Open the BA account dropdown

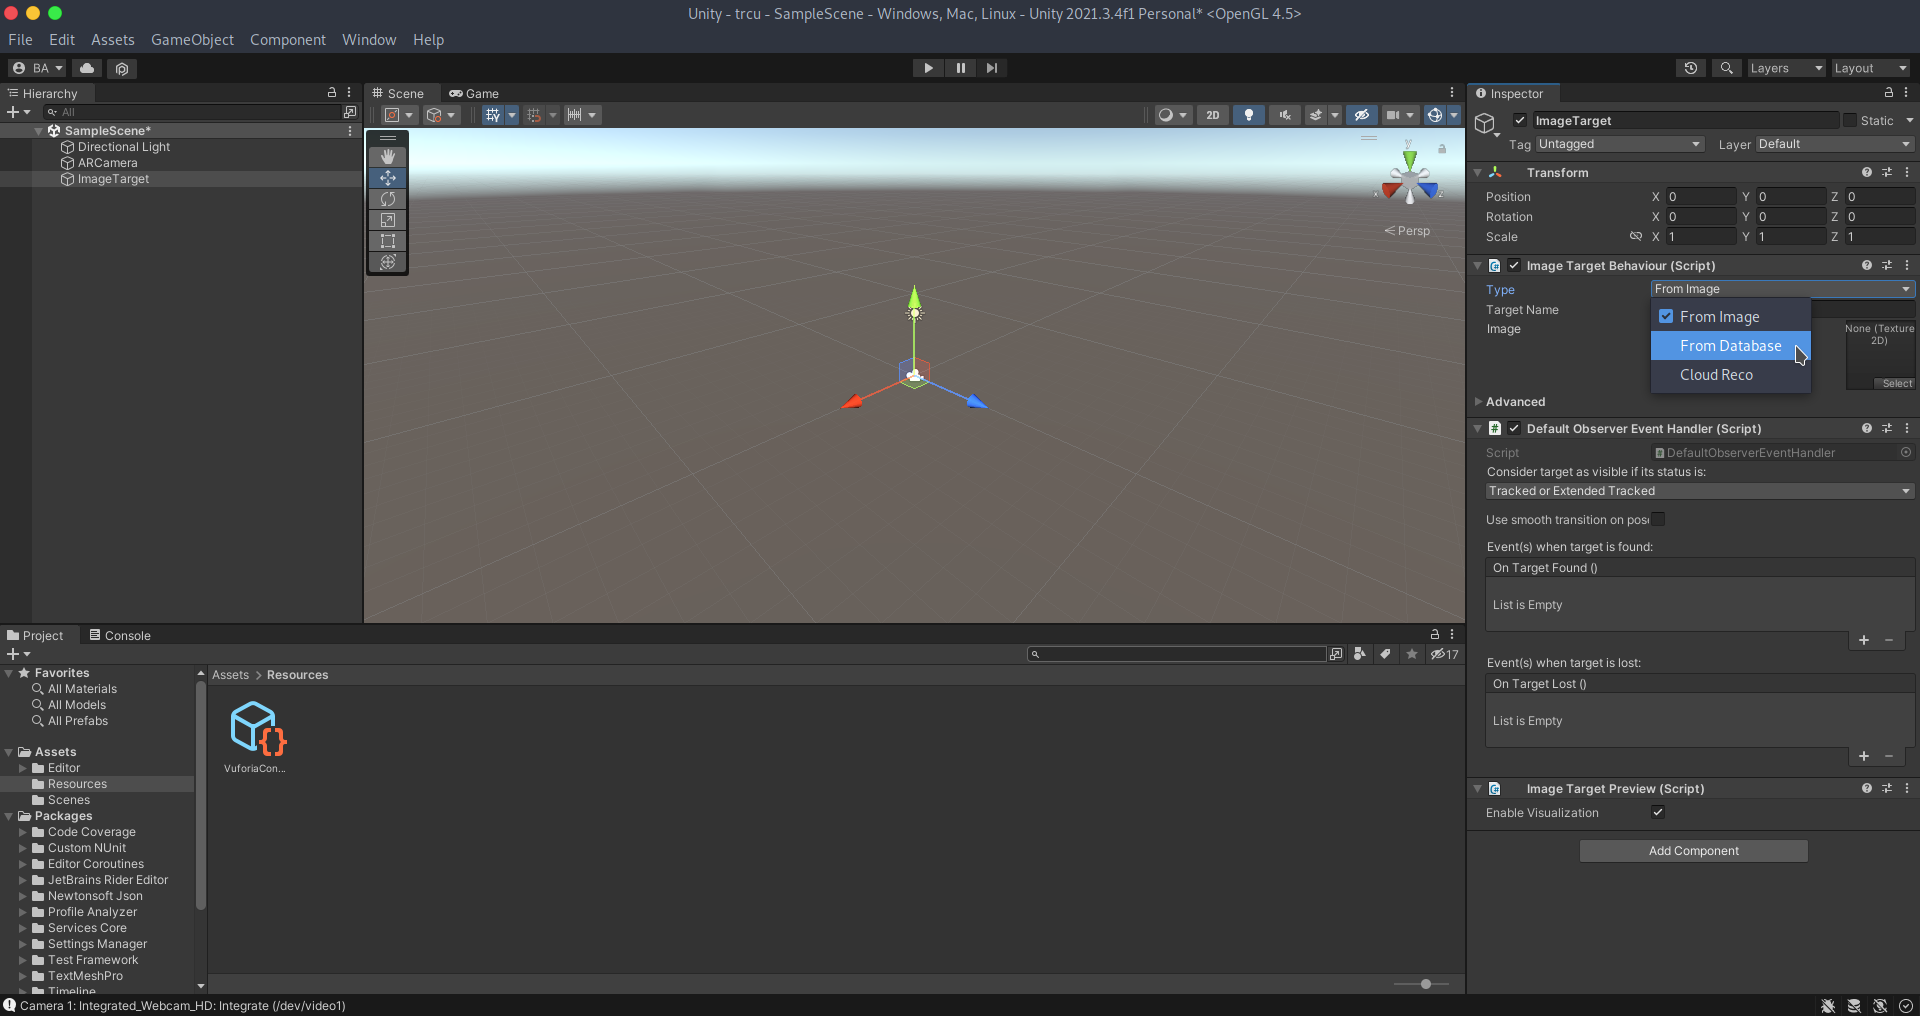[38, 68]
